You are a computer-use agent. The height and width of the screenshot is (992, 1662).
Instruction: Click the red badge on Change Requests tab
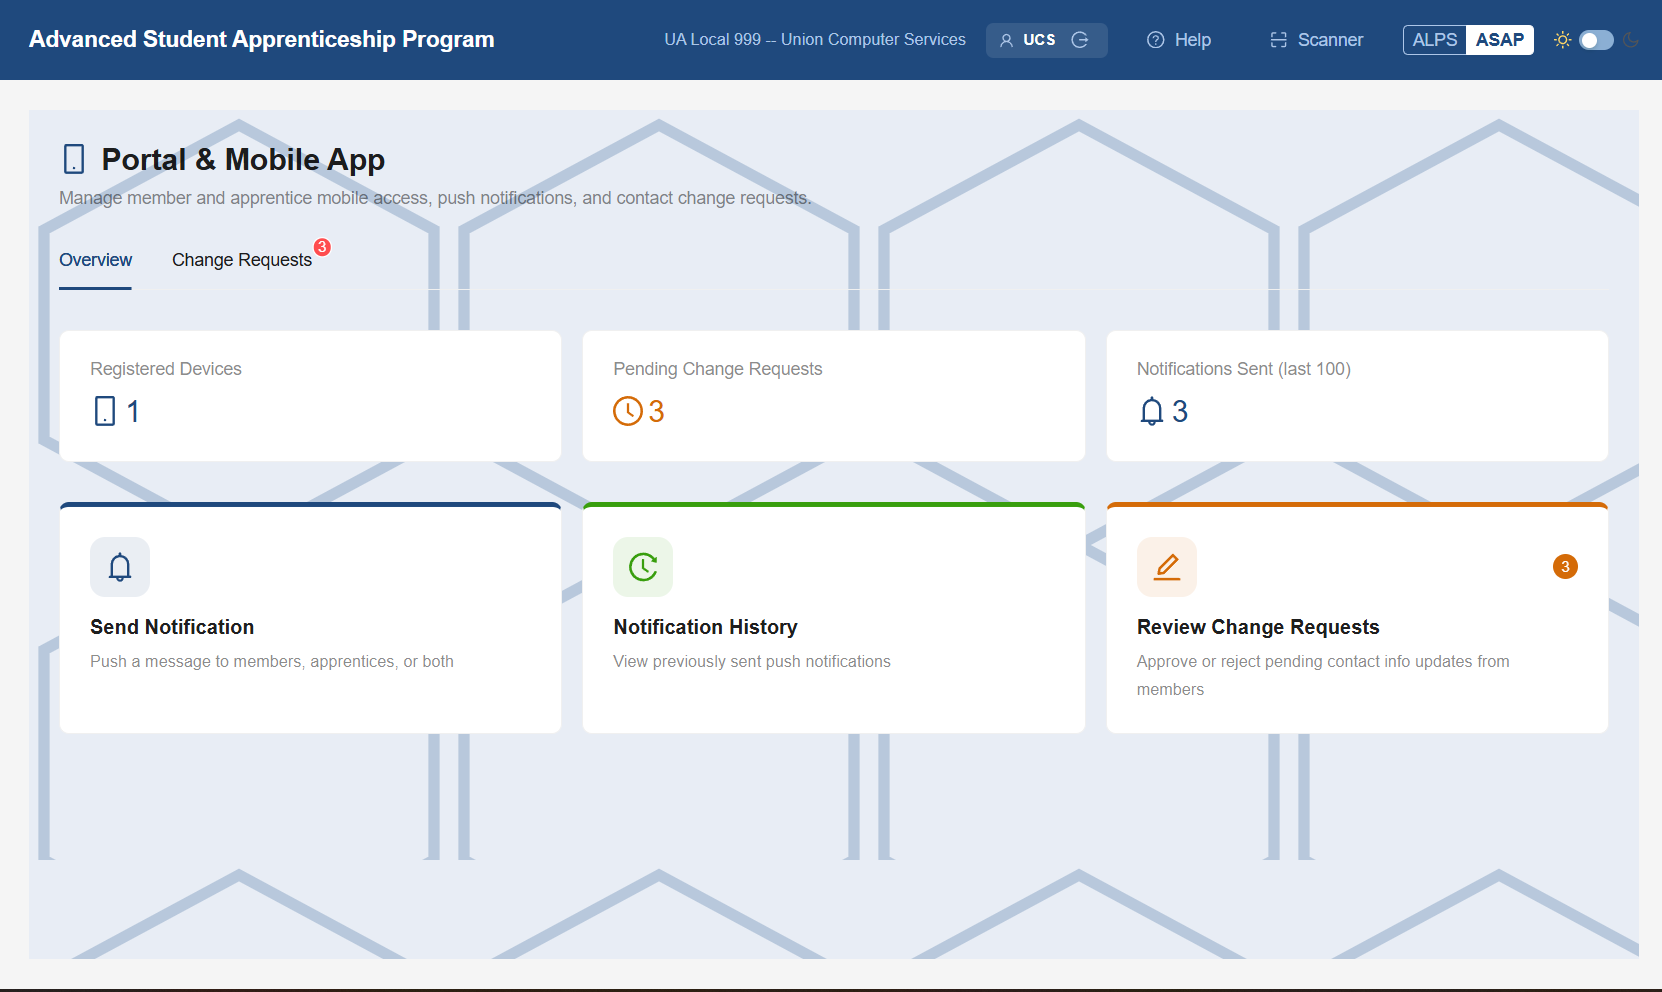[x=322, y=247]
